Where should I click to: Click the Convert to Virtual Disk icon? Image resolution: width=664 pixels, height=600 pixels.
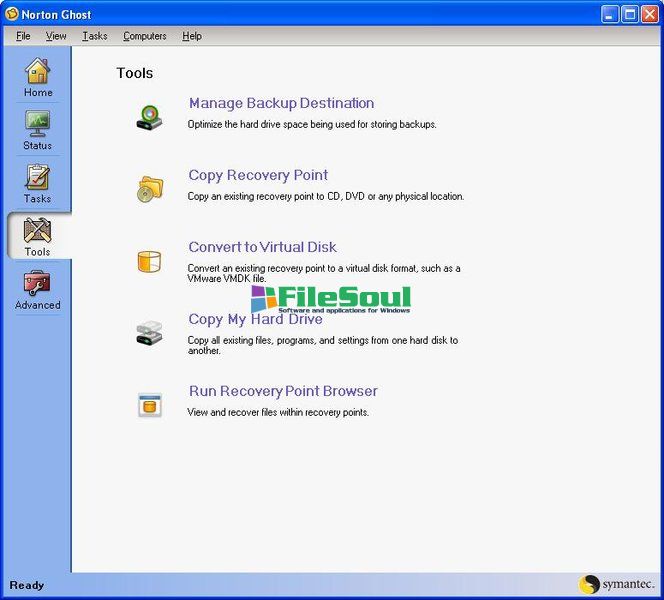pos(149,262)
